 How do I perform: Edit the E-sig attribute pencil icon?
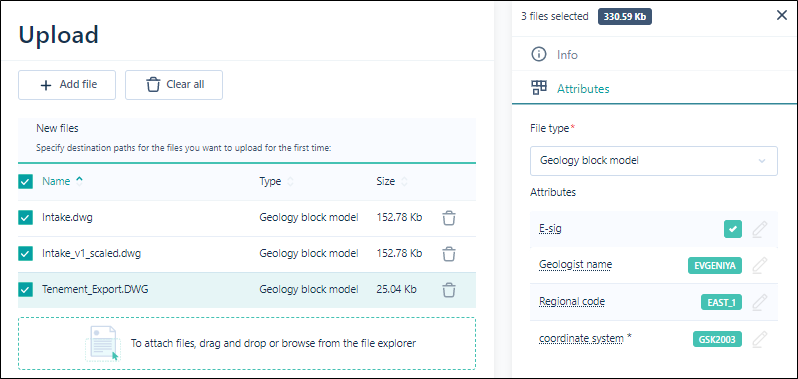(759, 229)
